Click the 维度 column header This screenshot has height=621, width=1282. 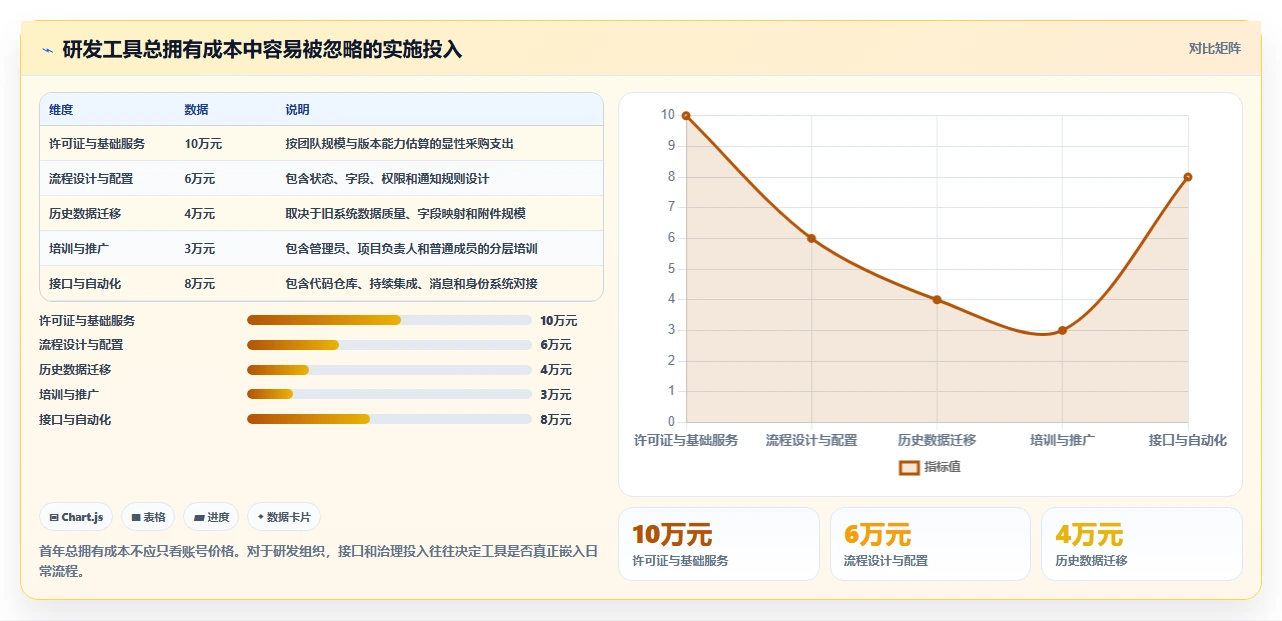pos(61,110)
